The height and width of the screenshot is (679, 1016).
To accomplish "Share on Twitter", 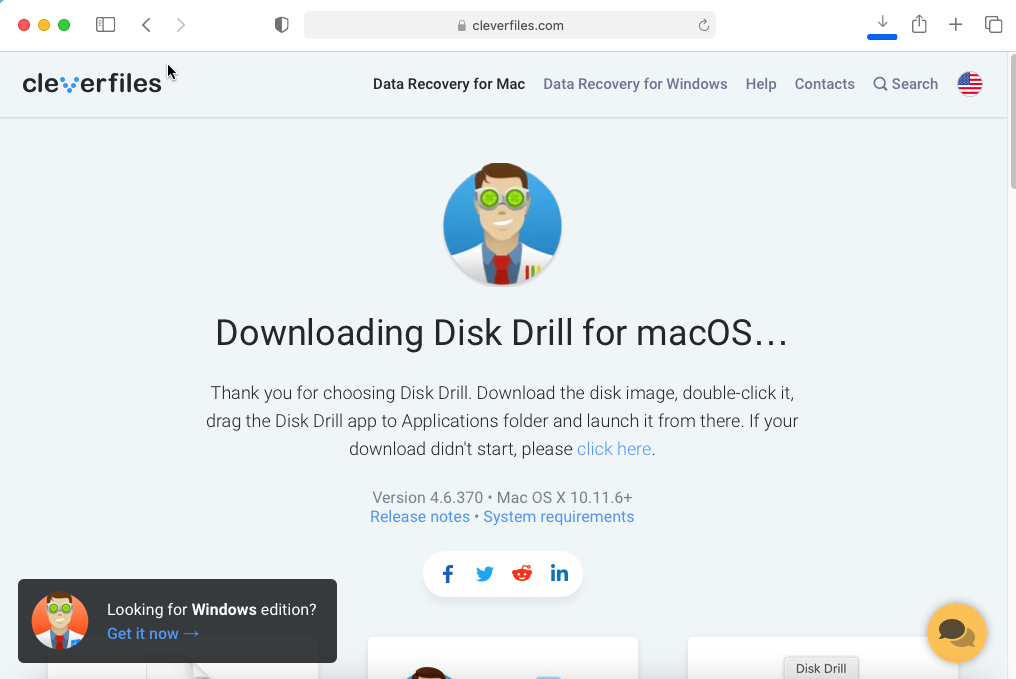I will point(485,574).
